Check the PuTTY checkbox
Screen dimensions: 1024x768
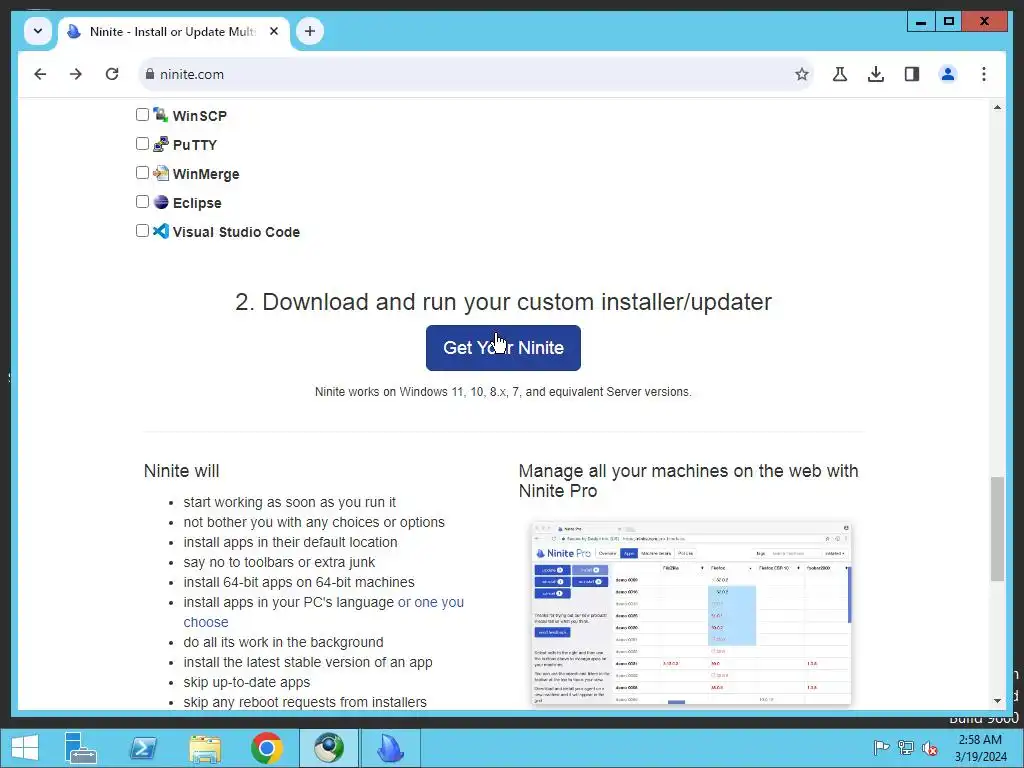[x=142, y=144]
